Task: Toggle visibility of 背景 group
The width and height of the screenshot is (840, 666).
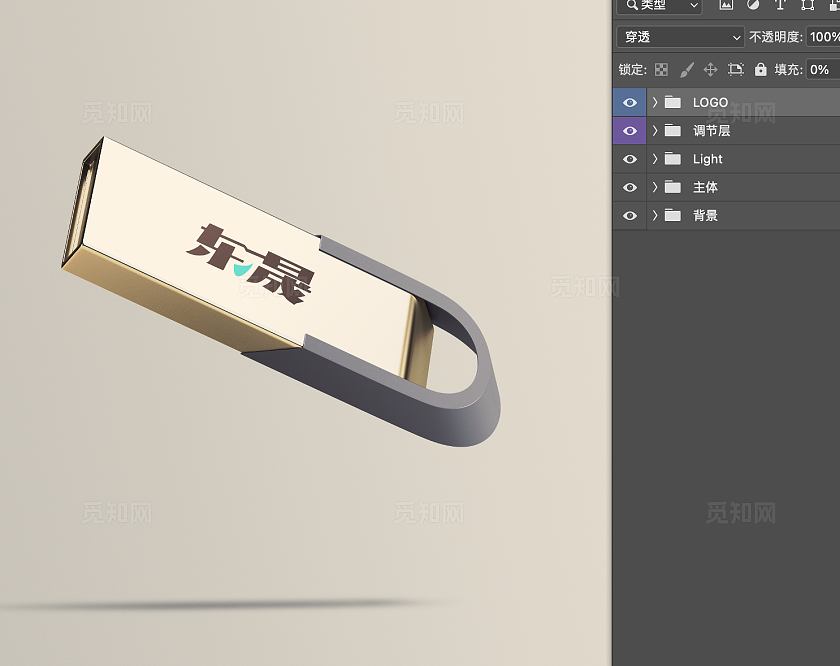Action: click(629, 215)
